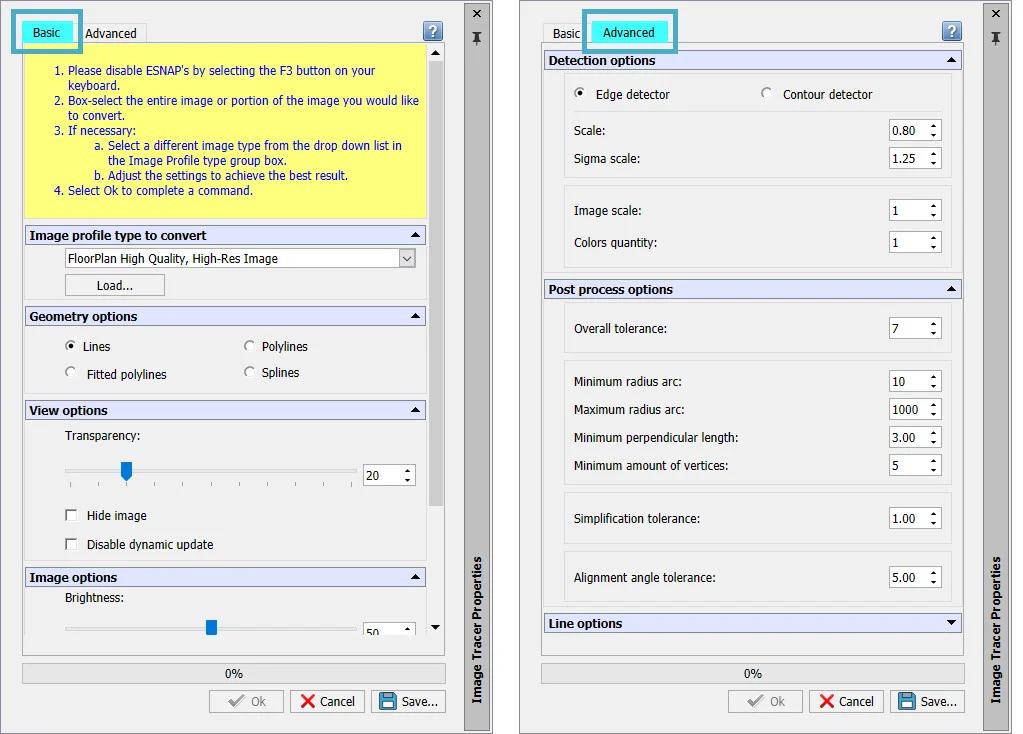Switch to Basic tab beside highlighted Advanced tab

(x=565, y=33)
